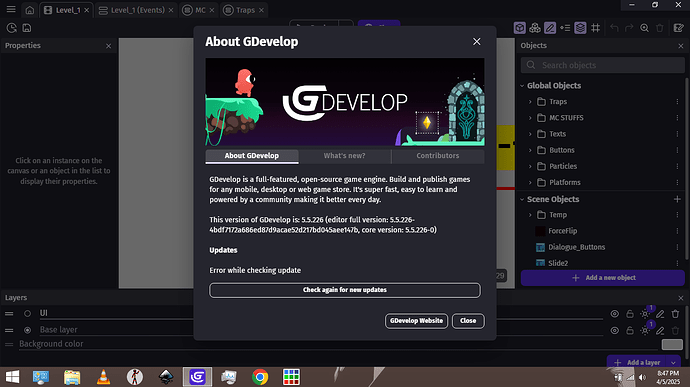Select the Dialogue_Buttons object
This screenshot has height=387, width=690.
[576, 247]
